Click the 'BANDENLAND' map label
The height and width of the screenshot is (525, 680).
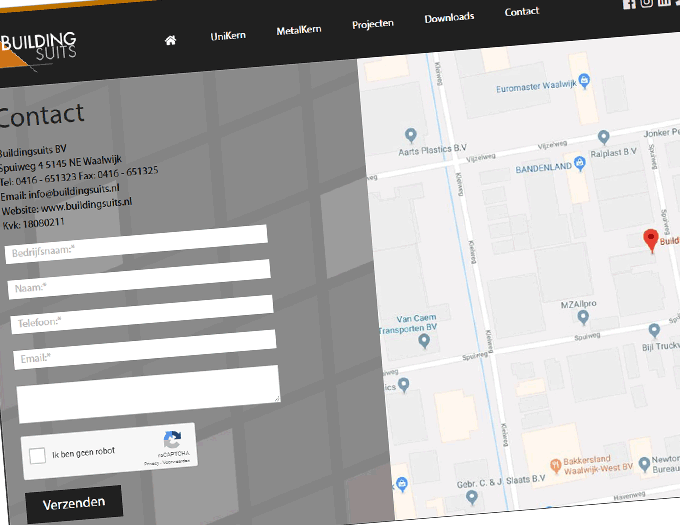tap(543, 168)
